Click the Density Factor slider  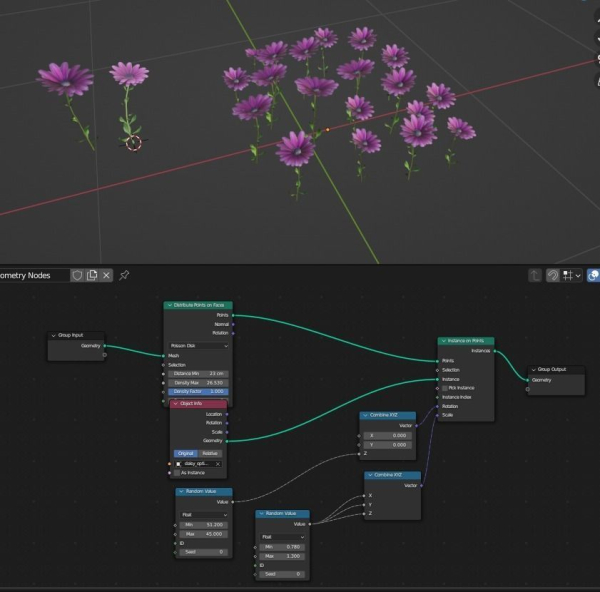tap(198, 391)
